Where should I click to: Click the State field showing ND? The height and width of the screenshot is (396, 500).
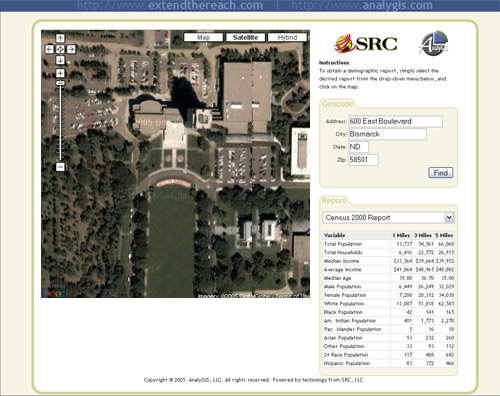358,147
